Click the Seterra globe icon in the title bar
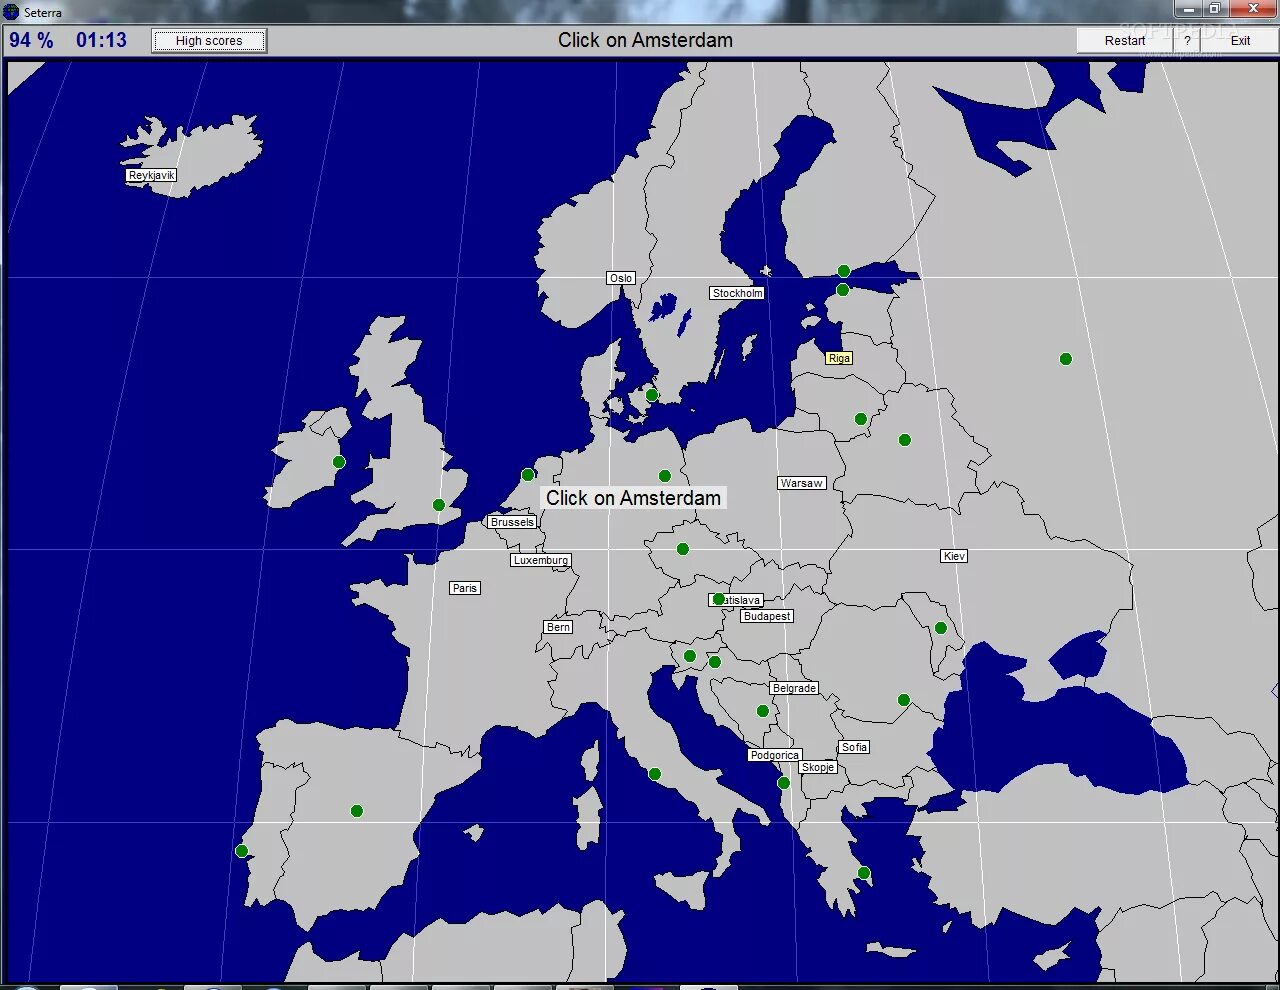The height and width of the screenshot is (990, 1280). point(11,12)
